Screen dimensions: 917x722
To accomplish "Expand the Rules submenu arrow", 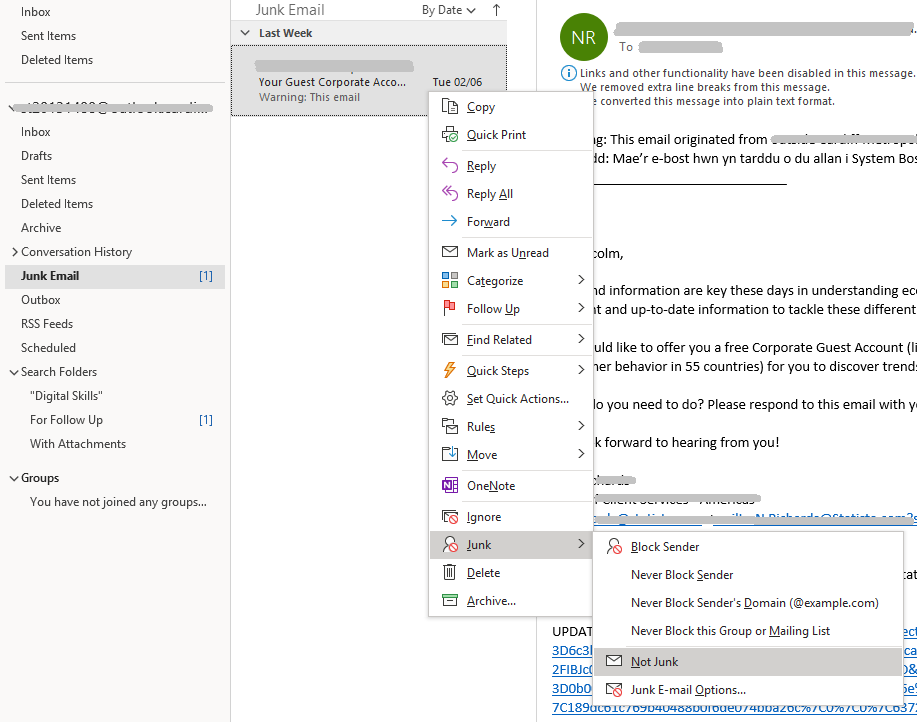I will click(581, 426).
